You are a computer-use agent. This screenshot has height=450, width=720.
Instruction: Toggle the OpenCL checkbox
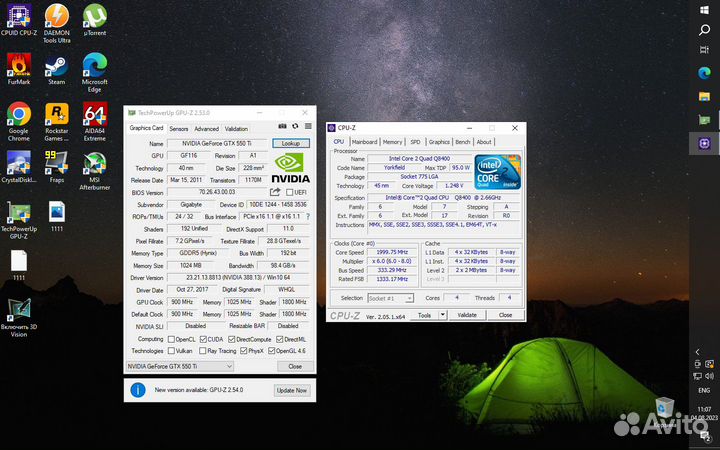pyautogui.click(x=171, y=339)
